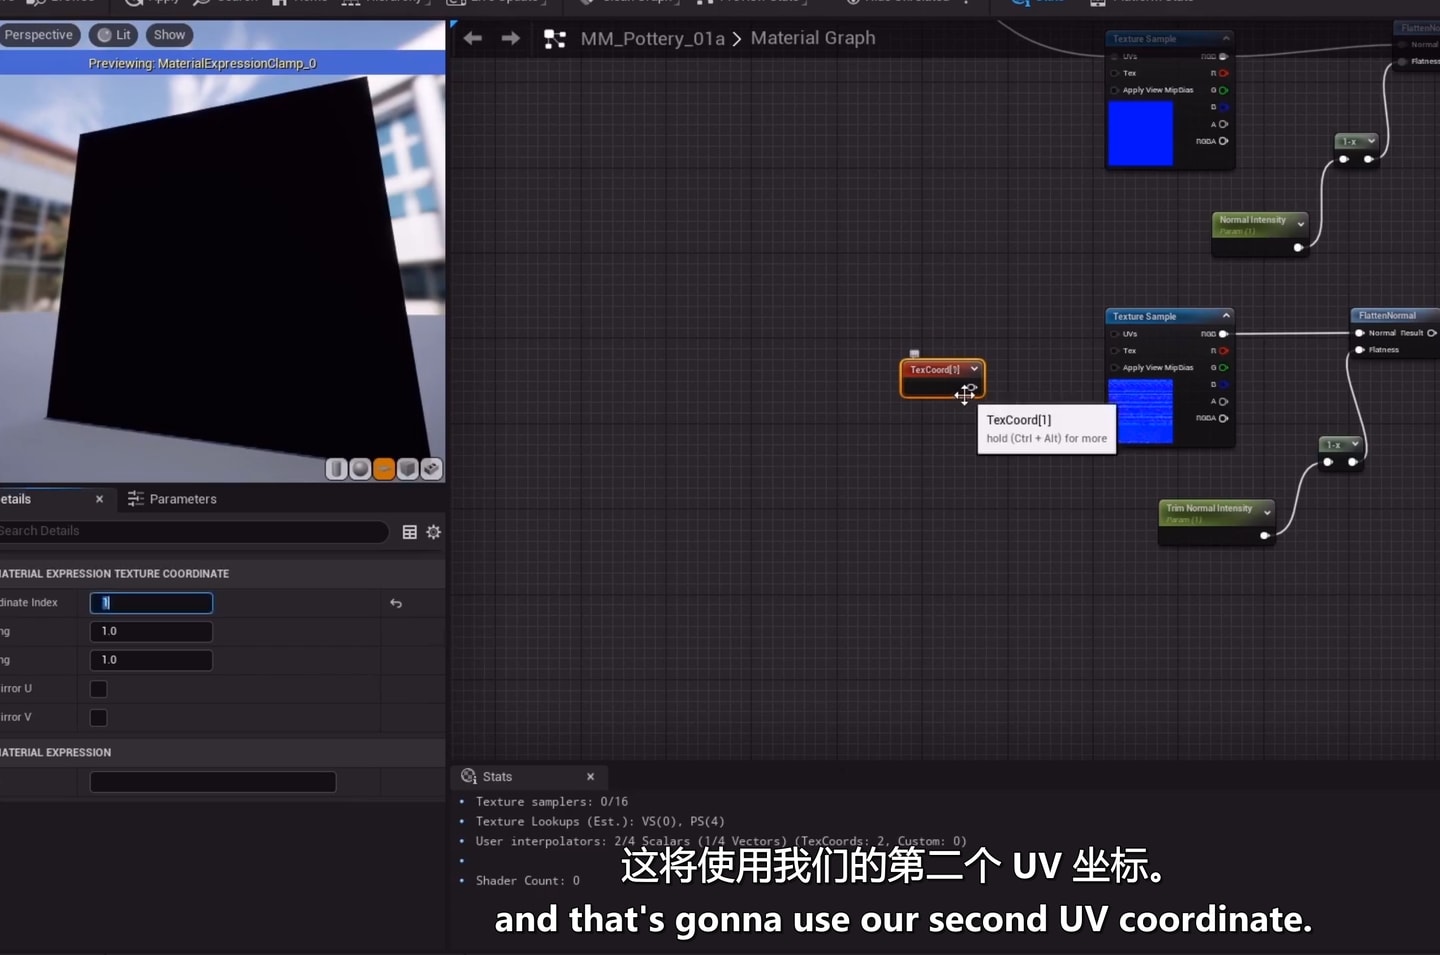Click lower Texture Sample A output pin
Image resolution: width=1440 pixels, height=955 pixels.
1223,401
